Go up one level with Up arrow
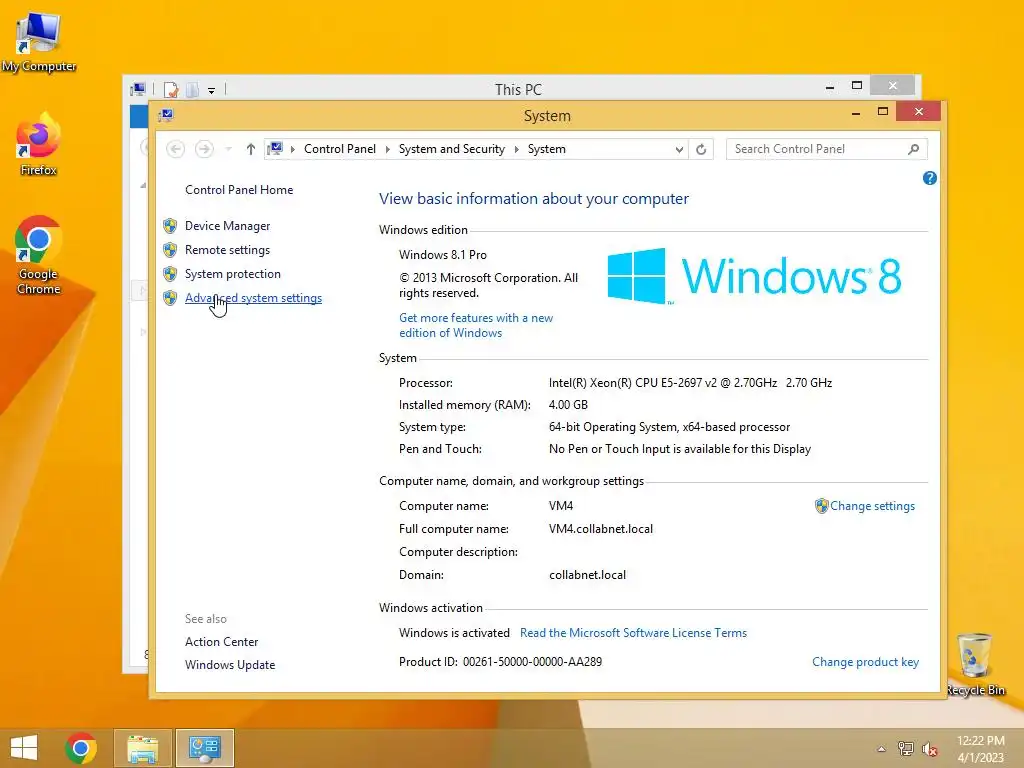1024x768 pixels. (x=251, y=150)
